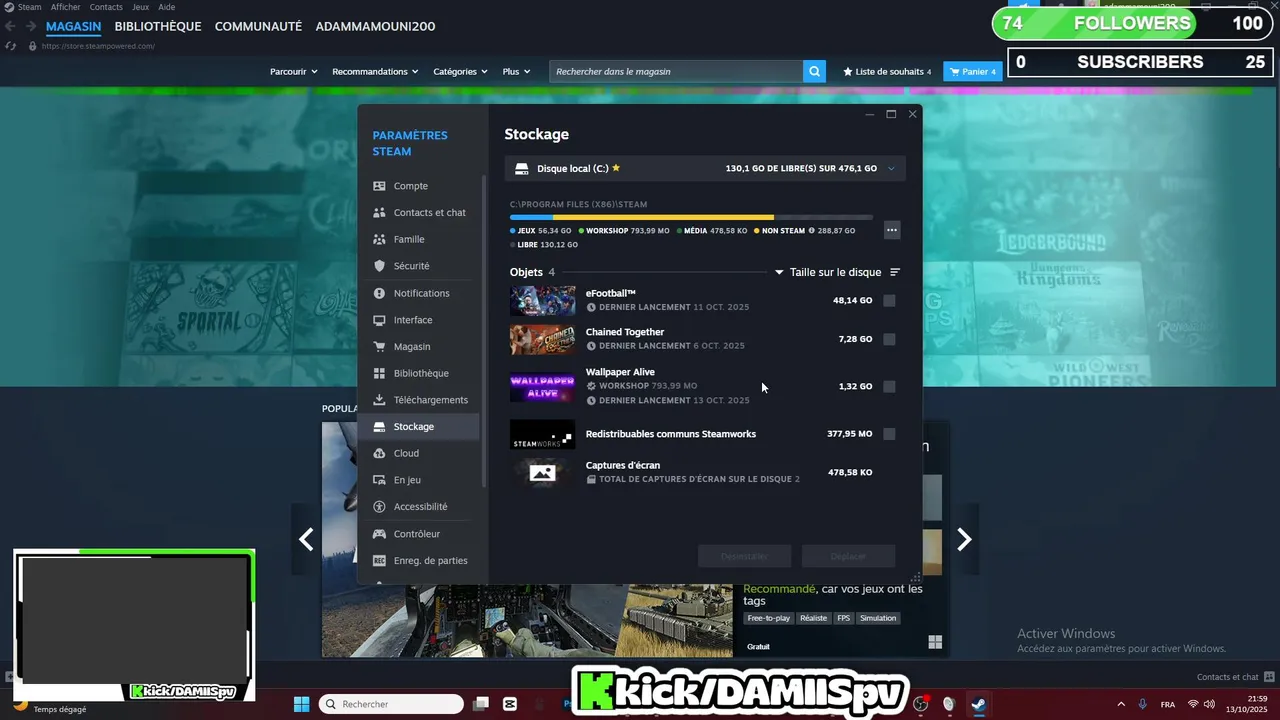
Task: Click the eFootball game thumbnail
Action: 542,301
